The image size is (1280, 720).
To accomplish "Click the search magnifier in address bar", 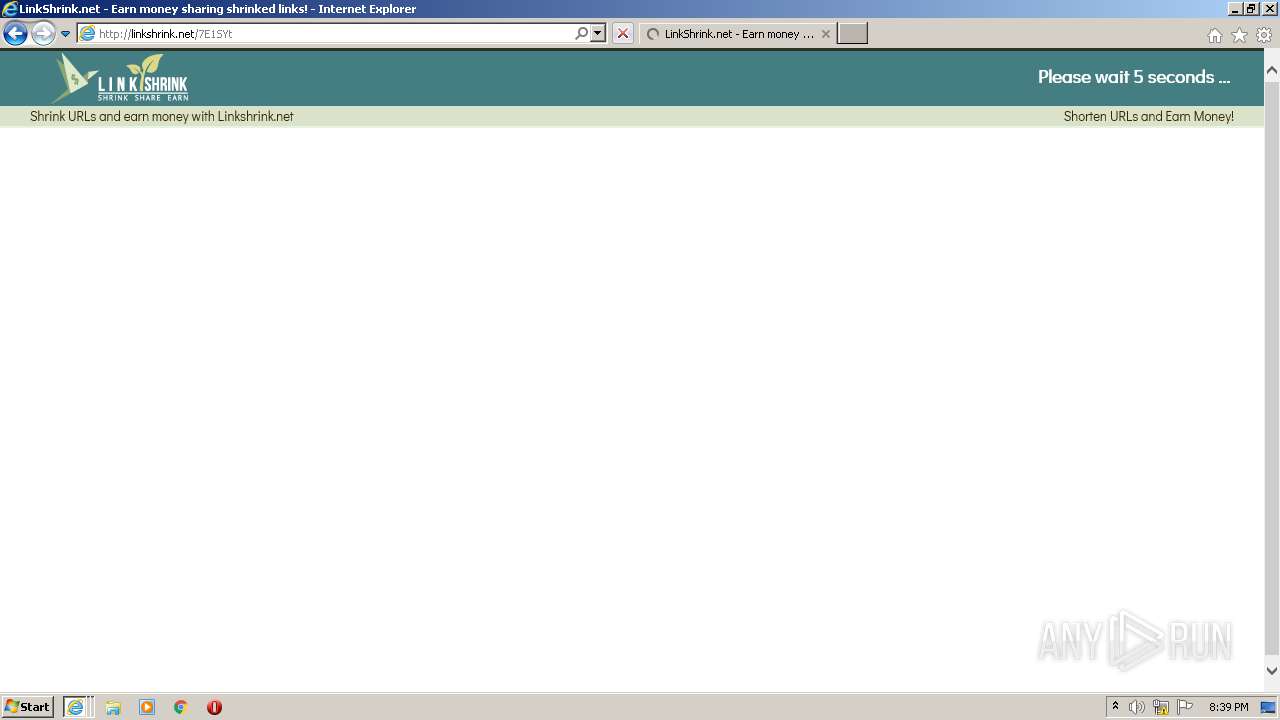I will click(581, 34).
